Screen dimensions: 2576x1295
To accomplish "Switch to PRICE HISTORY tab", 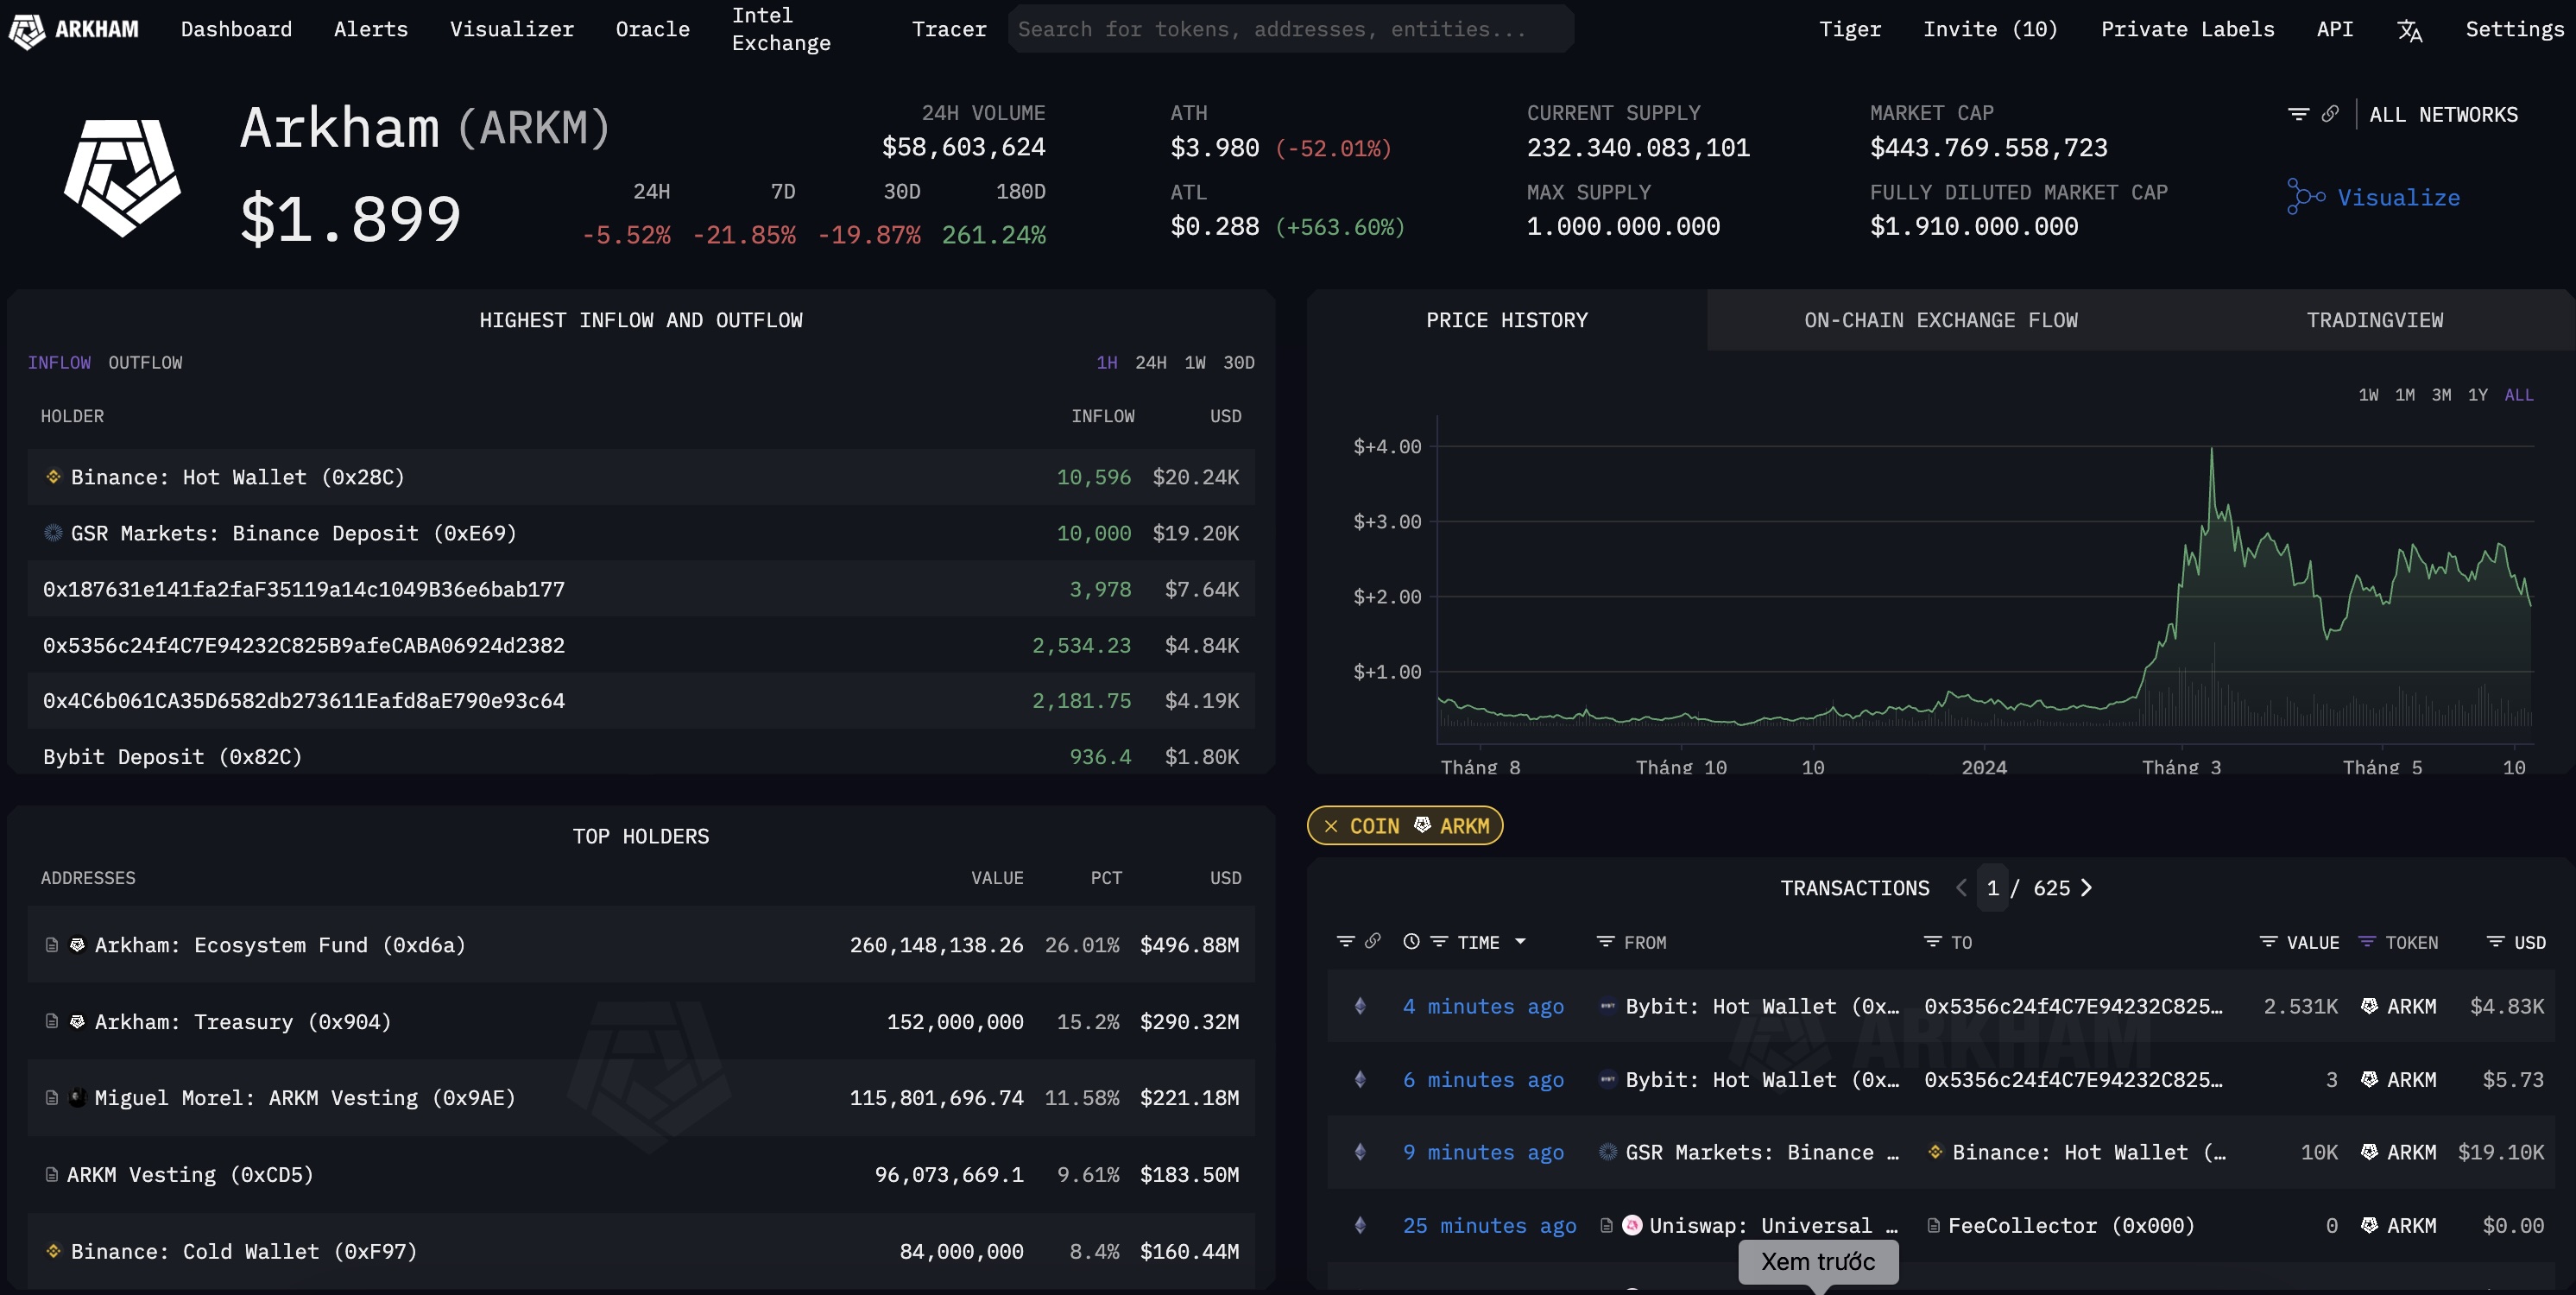I will [x=1506, y=321].
